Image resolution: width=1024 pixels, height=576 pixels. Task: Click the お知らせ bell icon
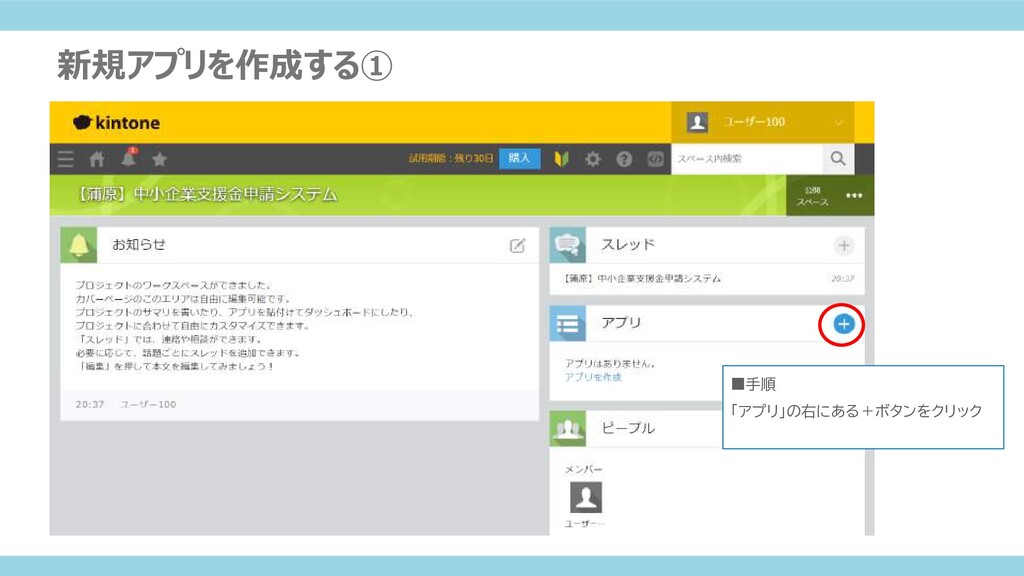[x=79, y=245]
